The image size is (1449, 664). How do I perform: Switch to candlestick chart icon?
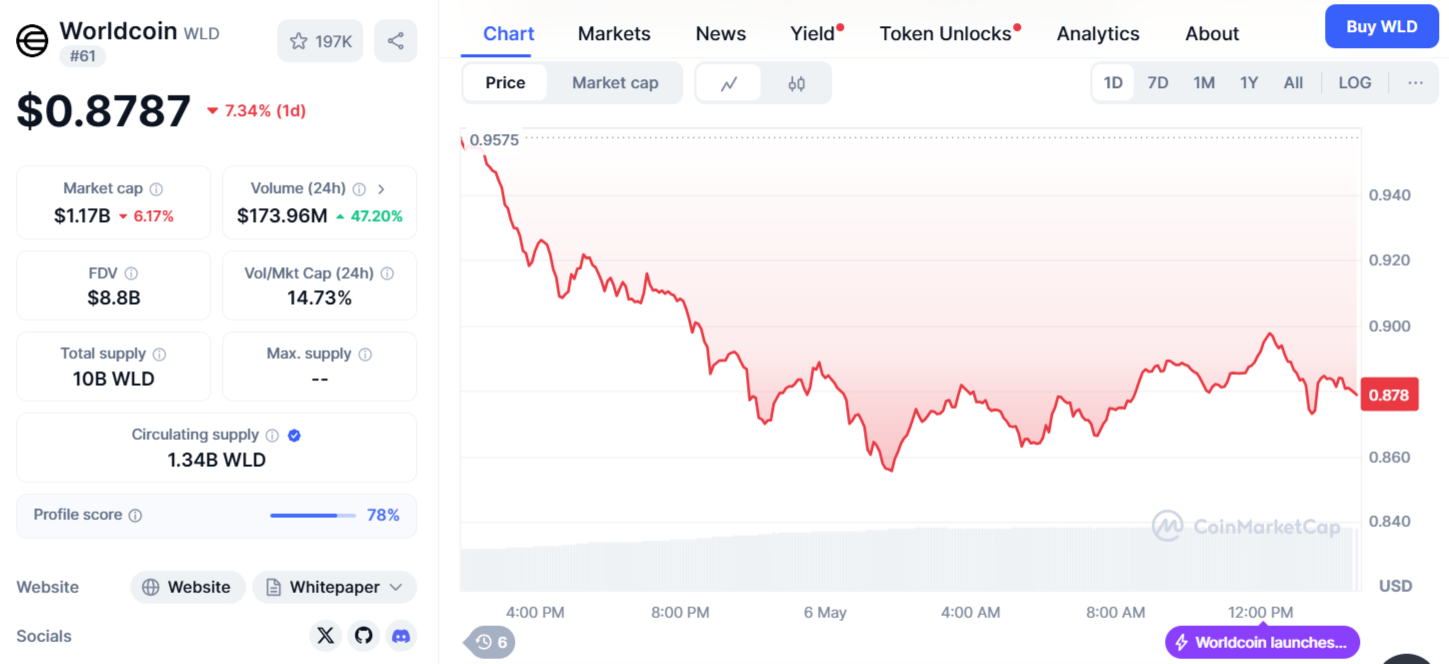coord(796,83)
